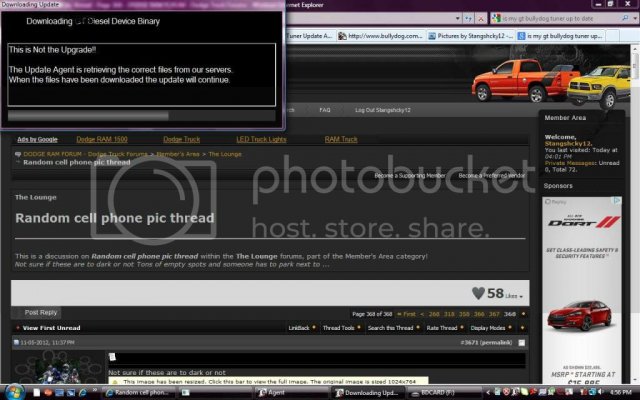
Task: Click the Windows Start orb
Action: point(14,392)
